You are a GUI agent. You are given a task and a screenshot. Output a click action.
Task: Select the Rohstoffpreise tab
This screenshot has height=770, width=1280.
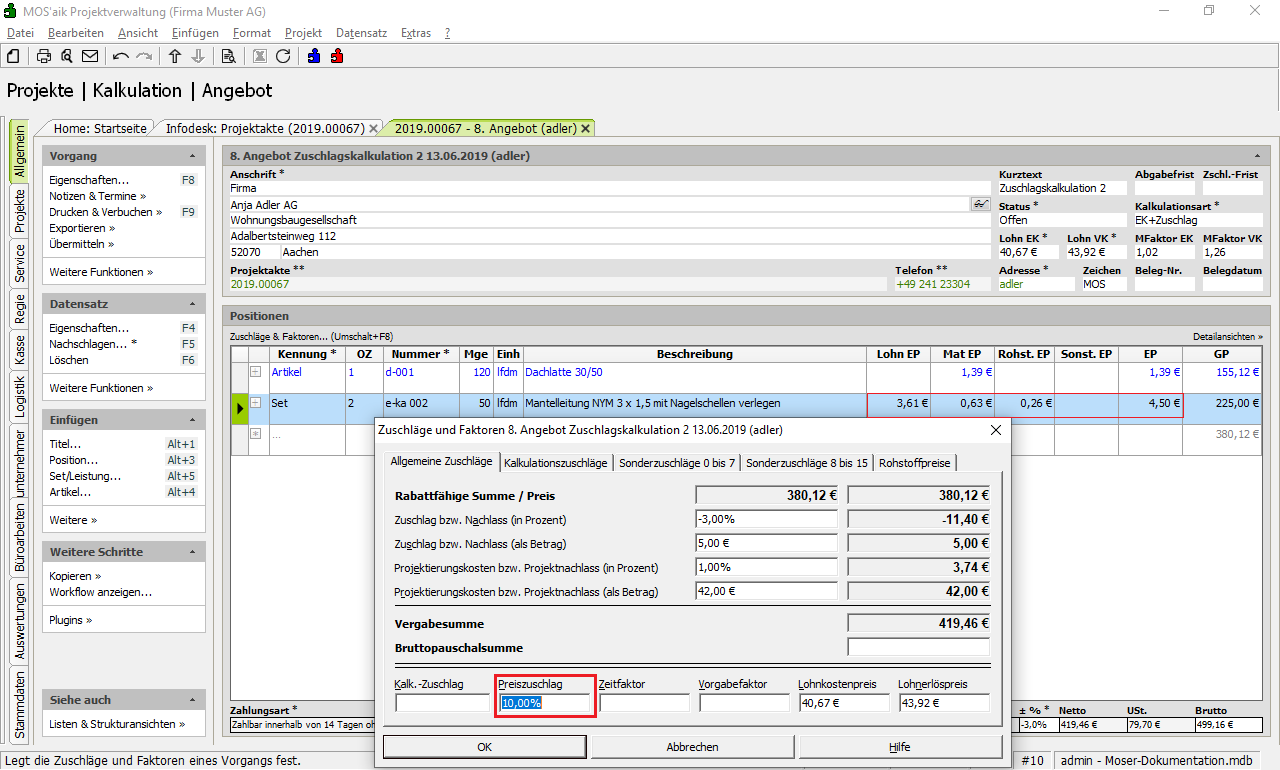click(x=915, y=463)
